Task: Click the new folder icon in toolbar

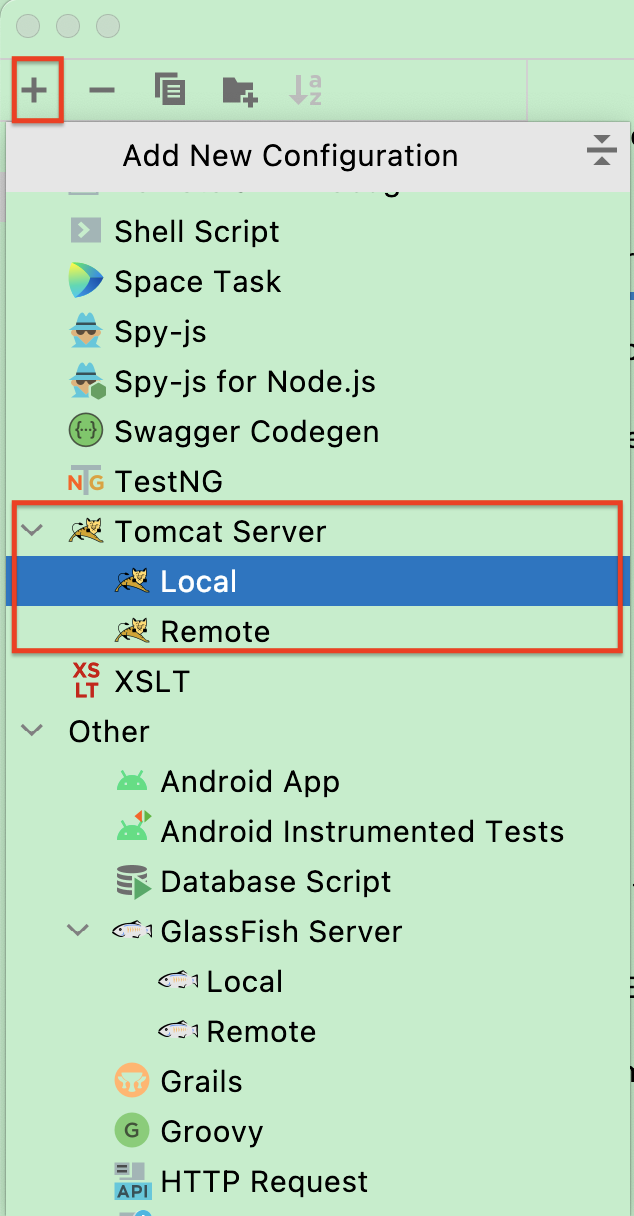Action: [240, 91]
